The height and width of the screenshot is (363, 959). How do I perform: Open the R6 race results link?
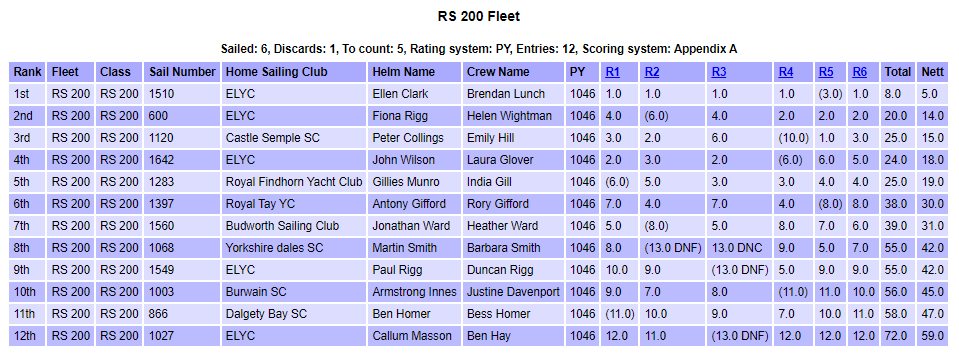pos(859,72)
